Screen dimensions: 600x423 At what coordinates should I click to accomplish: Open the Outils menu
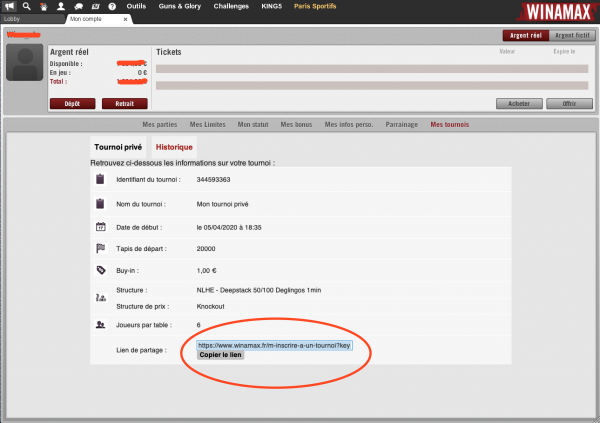pos(136,6)
